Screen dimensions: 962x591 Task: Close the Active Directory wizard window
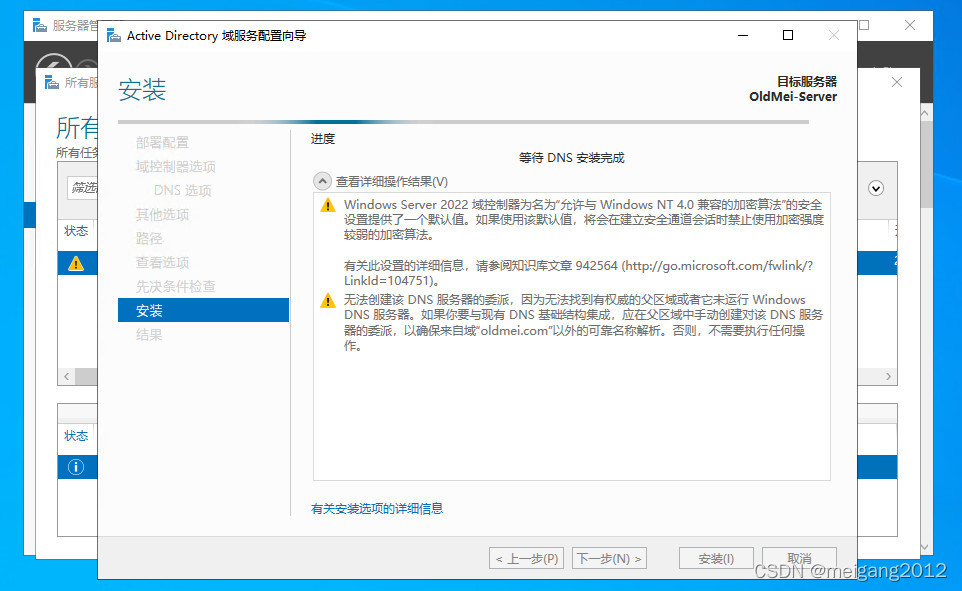tap(834, 36)
